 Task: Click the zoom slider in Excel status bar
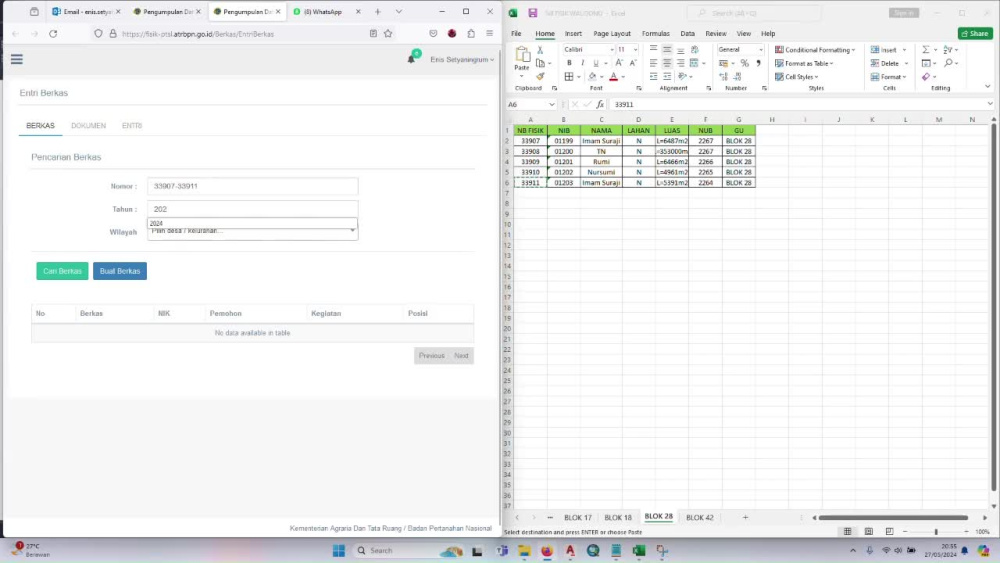click(936, 532)
